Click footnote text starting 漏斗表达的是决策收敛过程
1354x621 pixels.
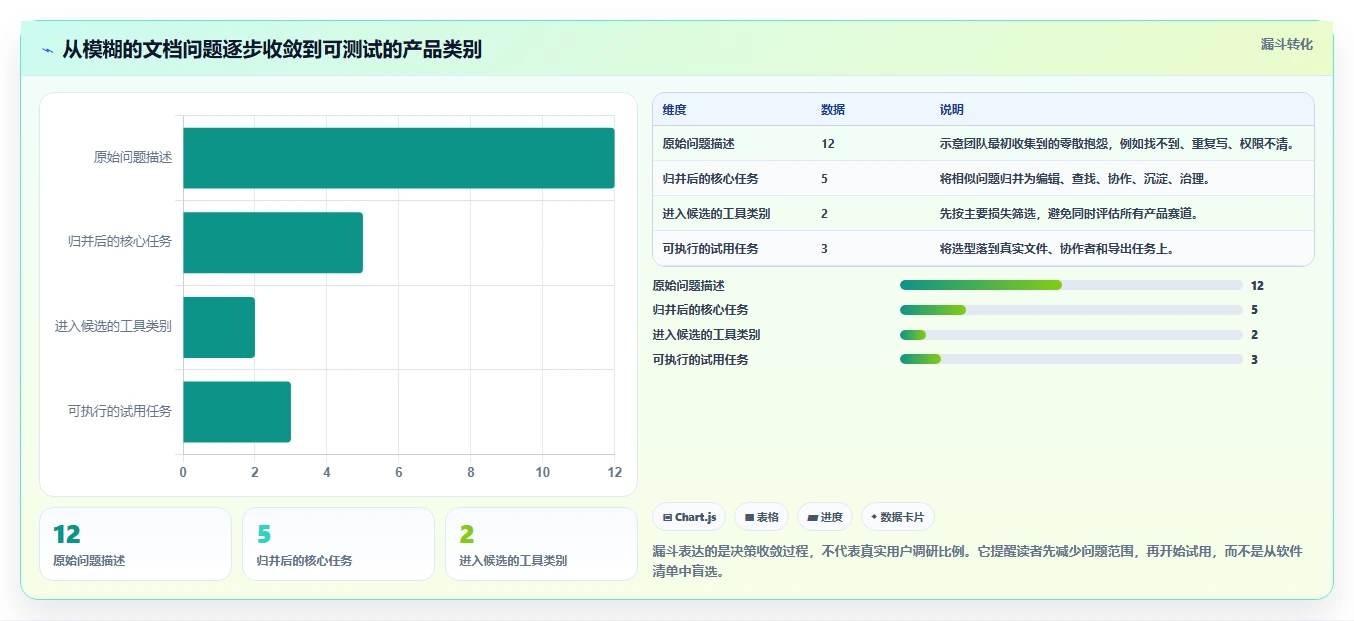977,562
